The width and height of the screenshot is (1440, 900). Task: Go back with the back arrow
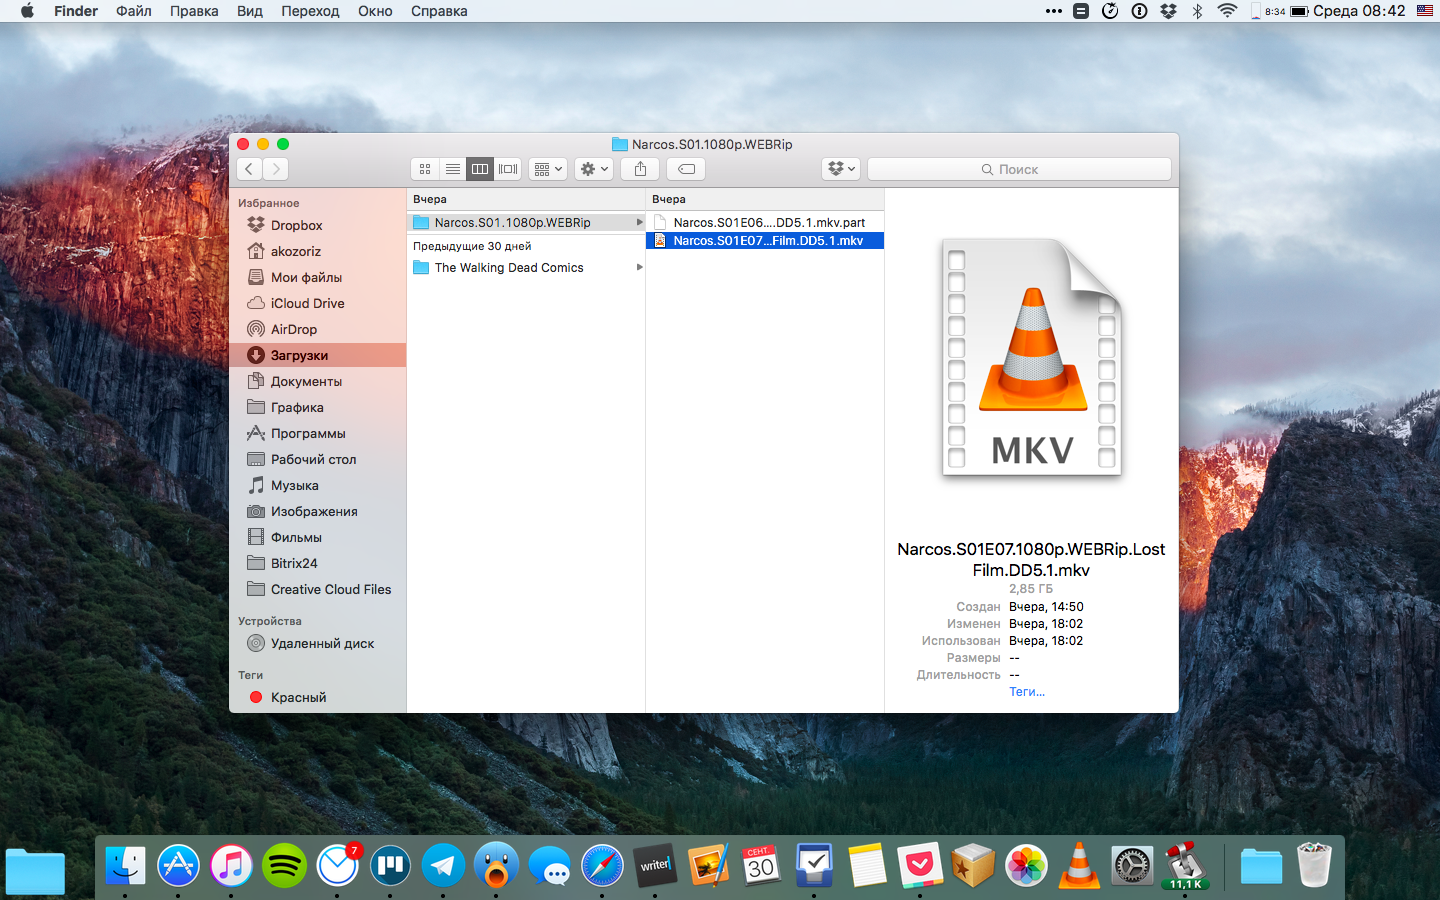250,169
